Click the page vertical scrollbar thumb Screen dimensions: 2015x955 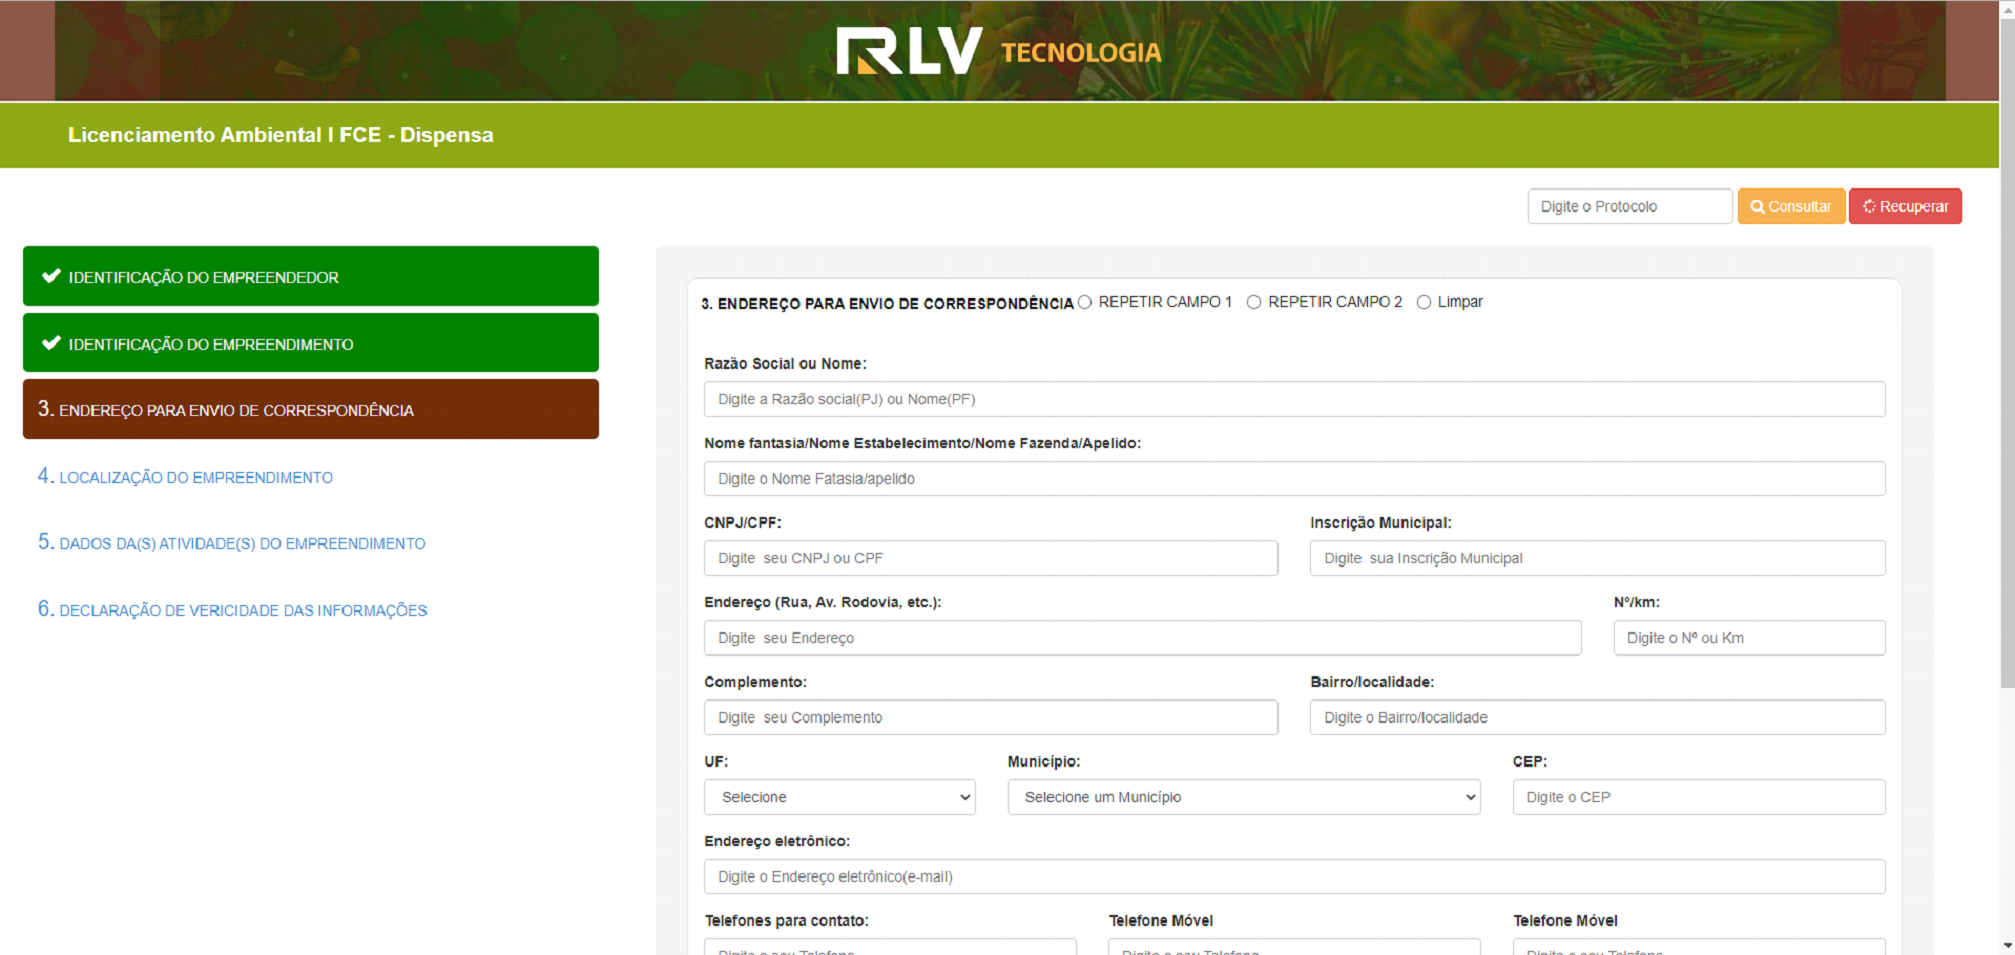coord(2007,352)
